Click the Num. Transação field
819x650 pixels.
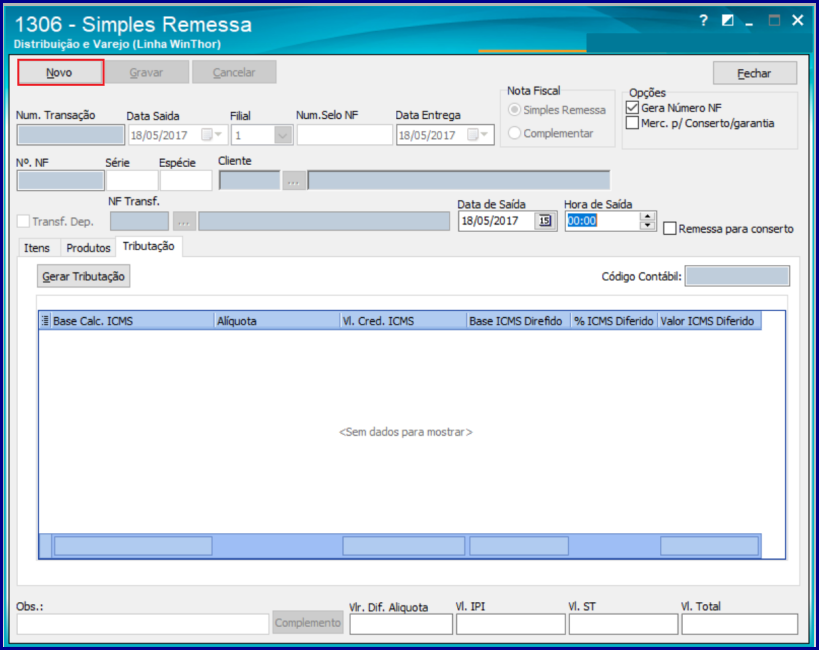coord(71,135)
